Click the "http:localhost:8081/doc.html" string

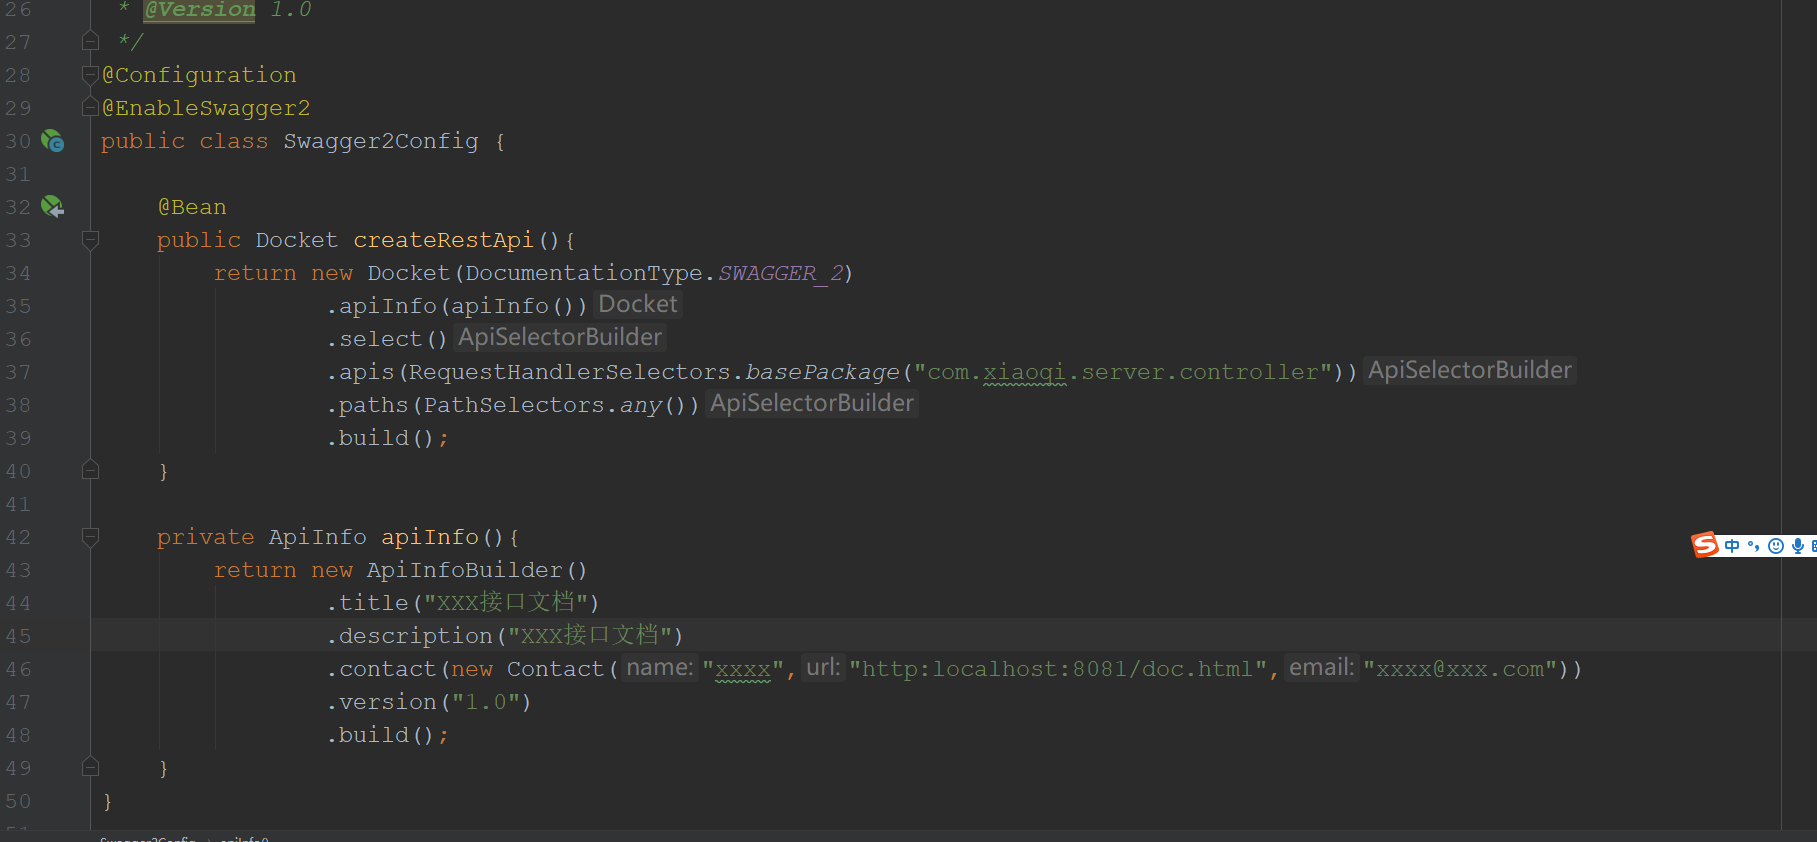click(x=1059, y=669)
